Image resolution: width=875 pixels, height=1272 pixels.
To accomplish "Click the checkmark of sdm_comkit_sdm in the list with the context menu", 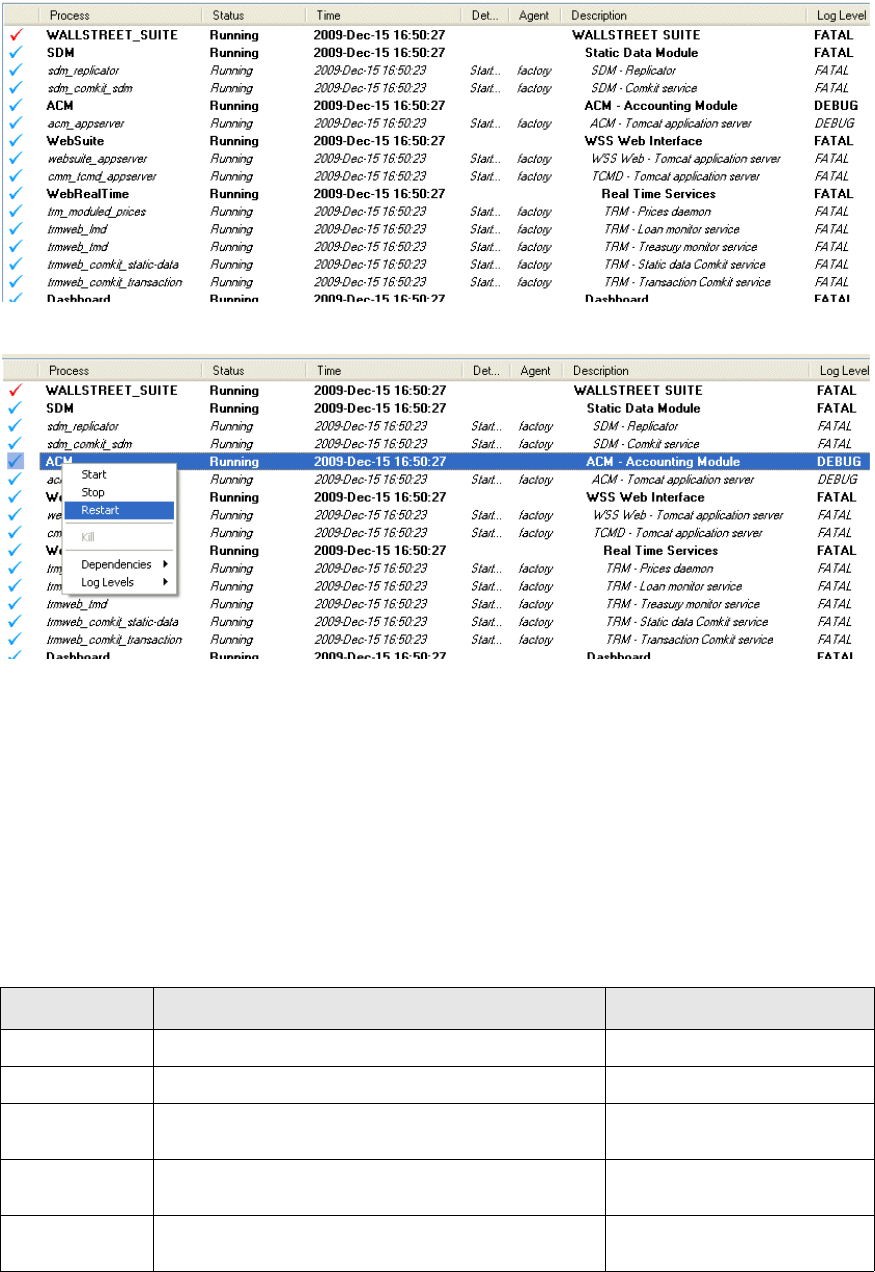I will 15,444.
